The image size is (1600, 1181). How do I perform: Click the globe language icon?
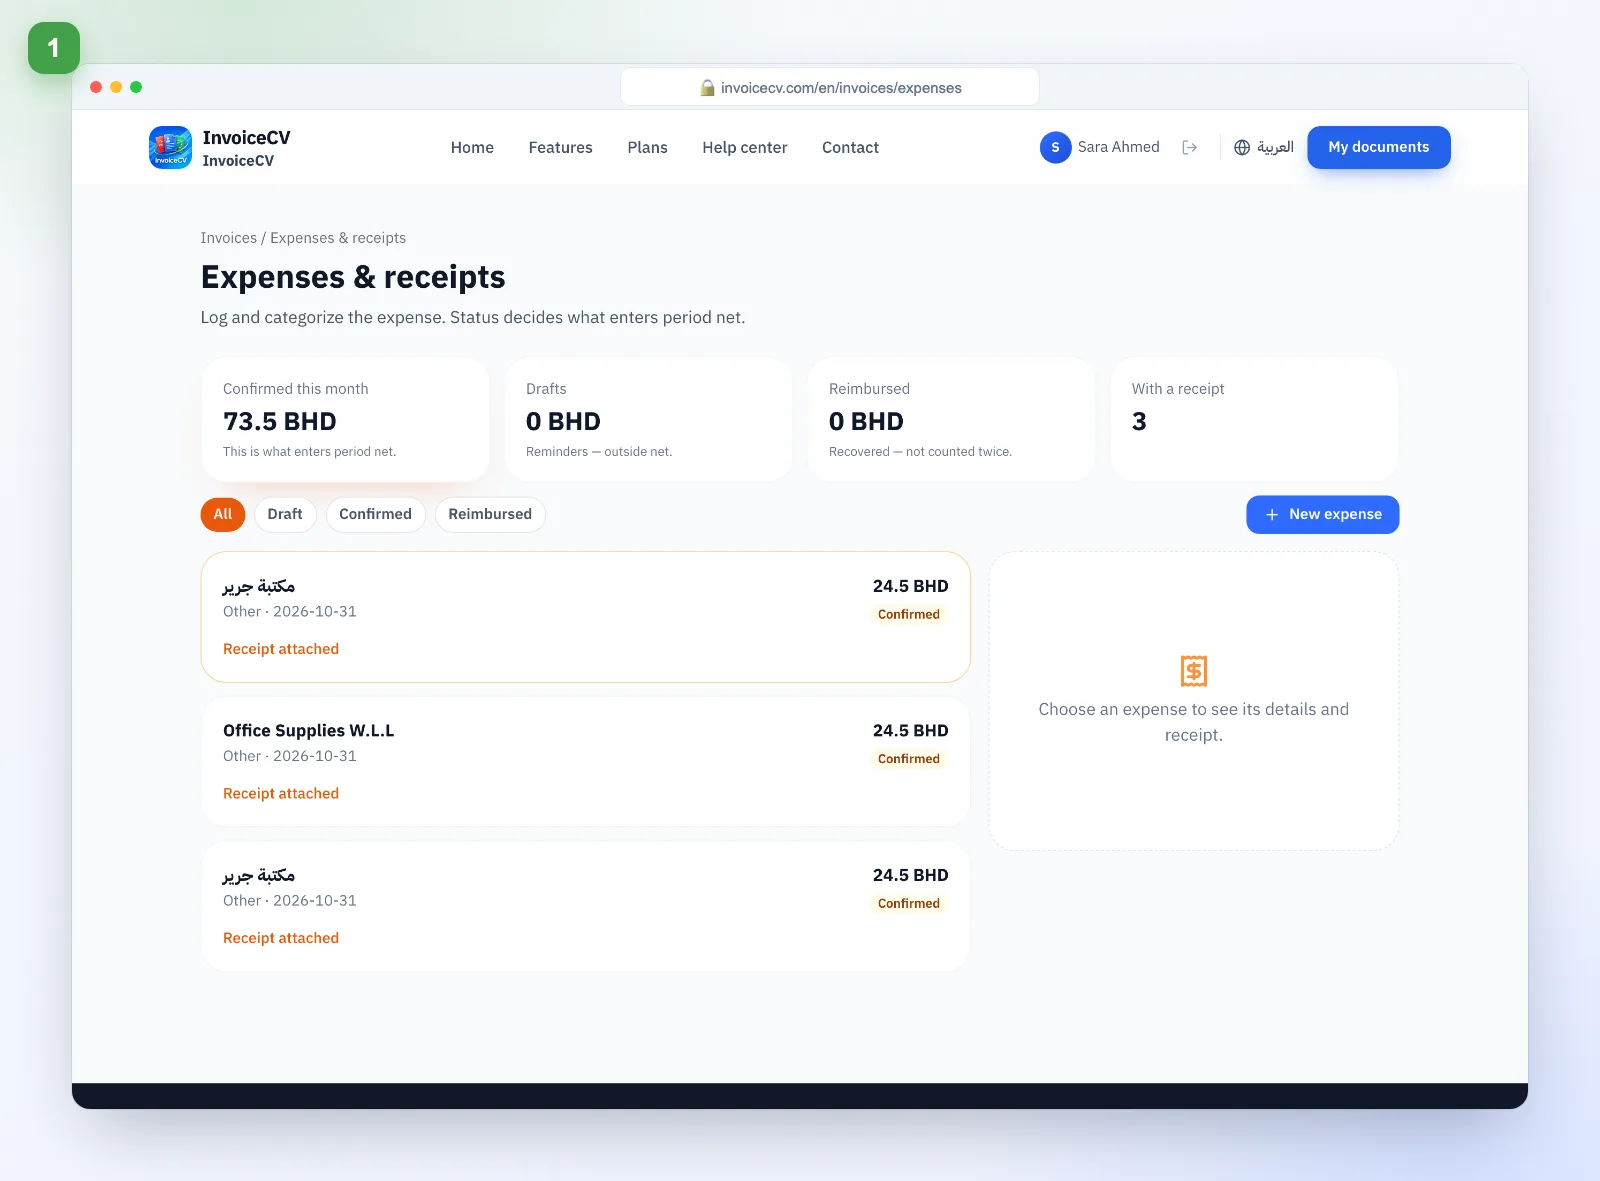[x=1242, y=147]
